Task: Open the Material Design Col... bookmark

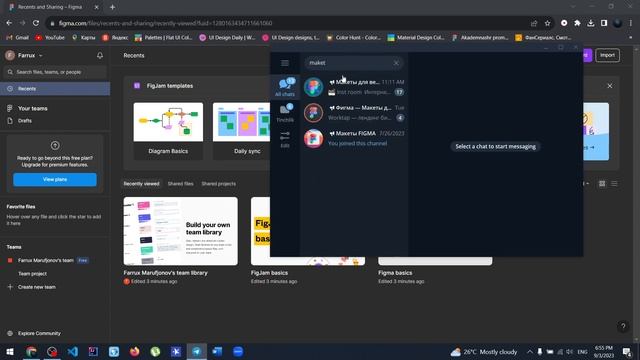Action: tap(416, 38)
